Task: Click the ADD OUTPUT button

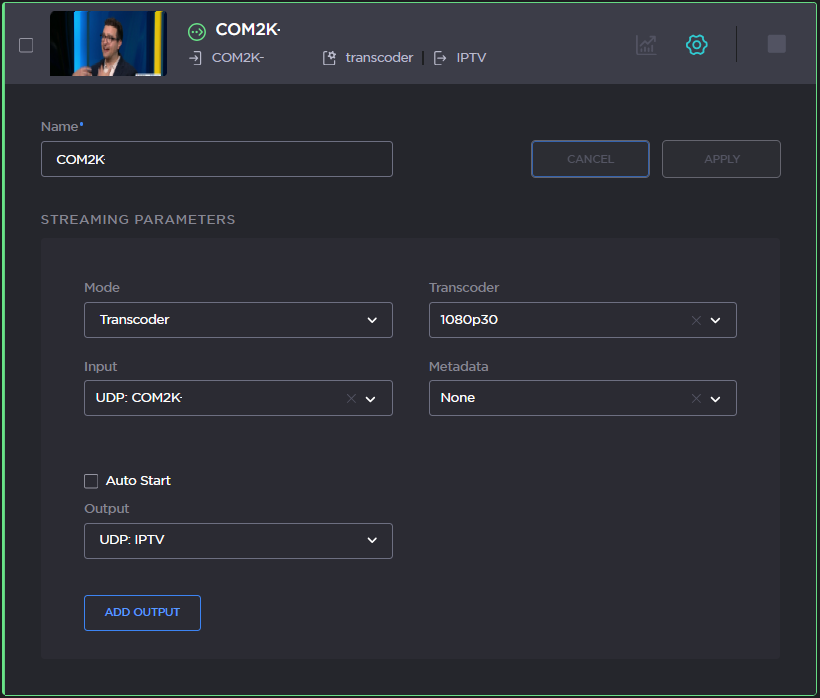Action: coord(142,613)
